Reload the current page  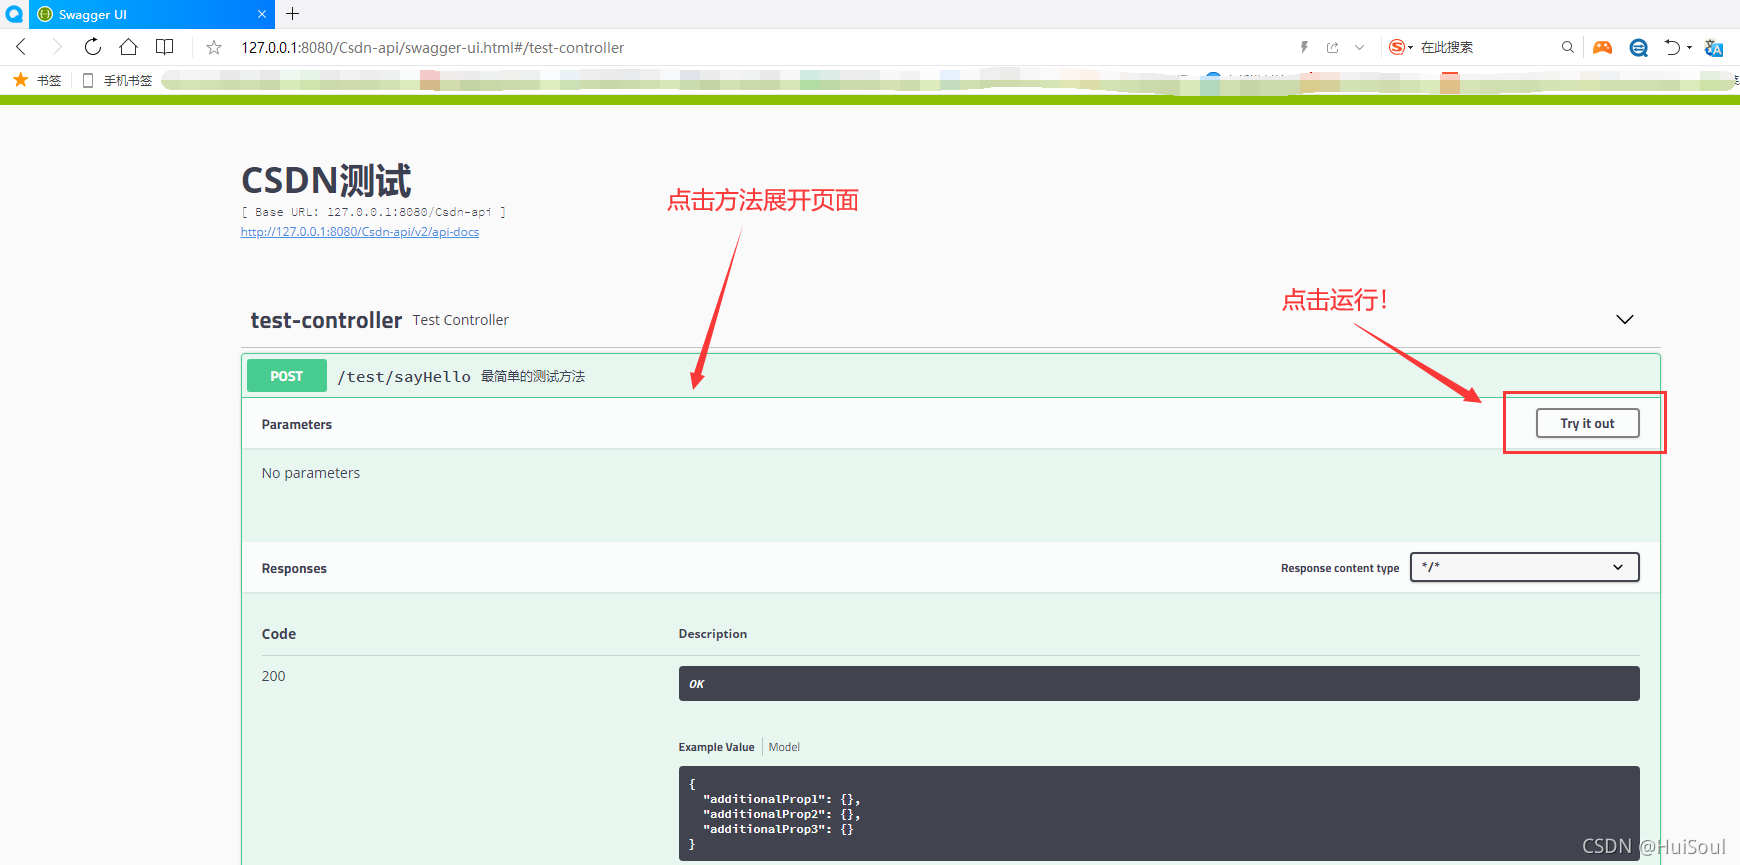click(92, 47)
